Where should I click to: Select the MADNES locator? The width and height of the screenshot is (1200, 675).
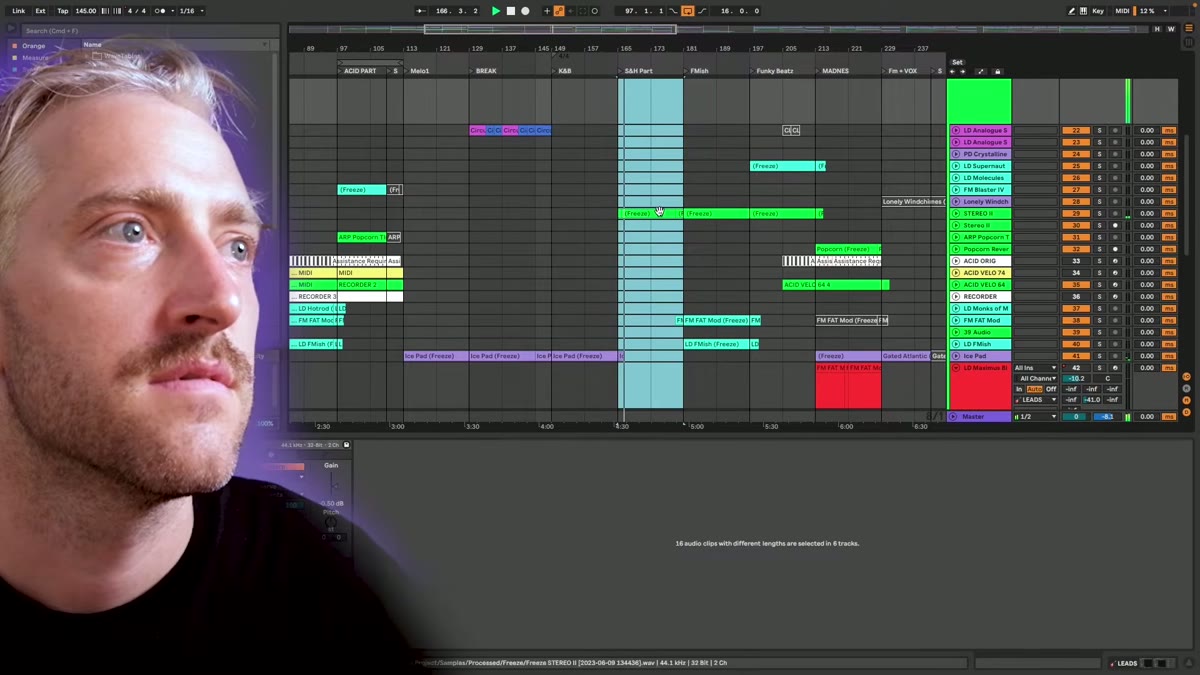tap(835, 71)
